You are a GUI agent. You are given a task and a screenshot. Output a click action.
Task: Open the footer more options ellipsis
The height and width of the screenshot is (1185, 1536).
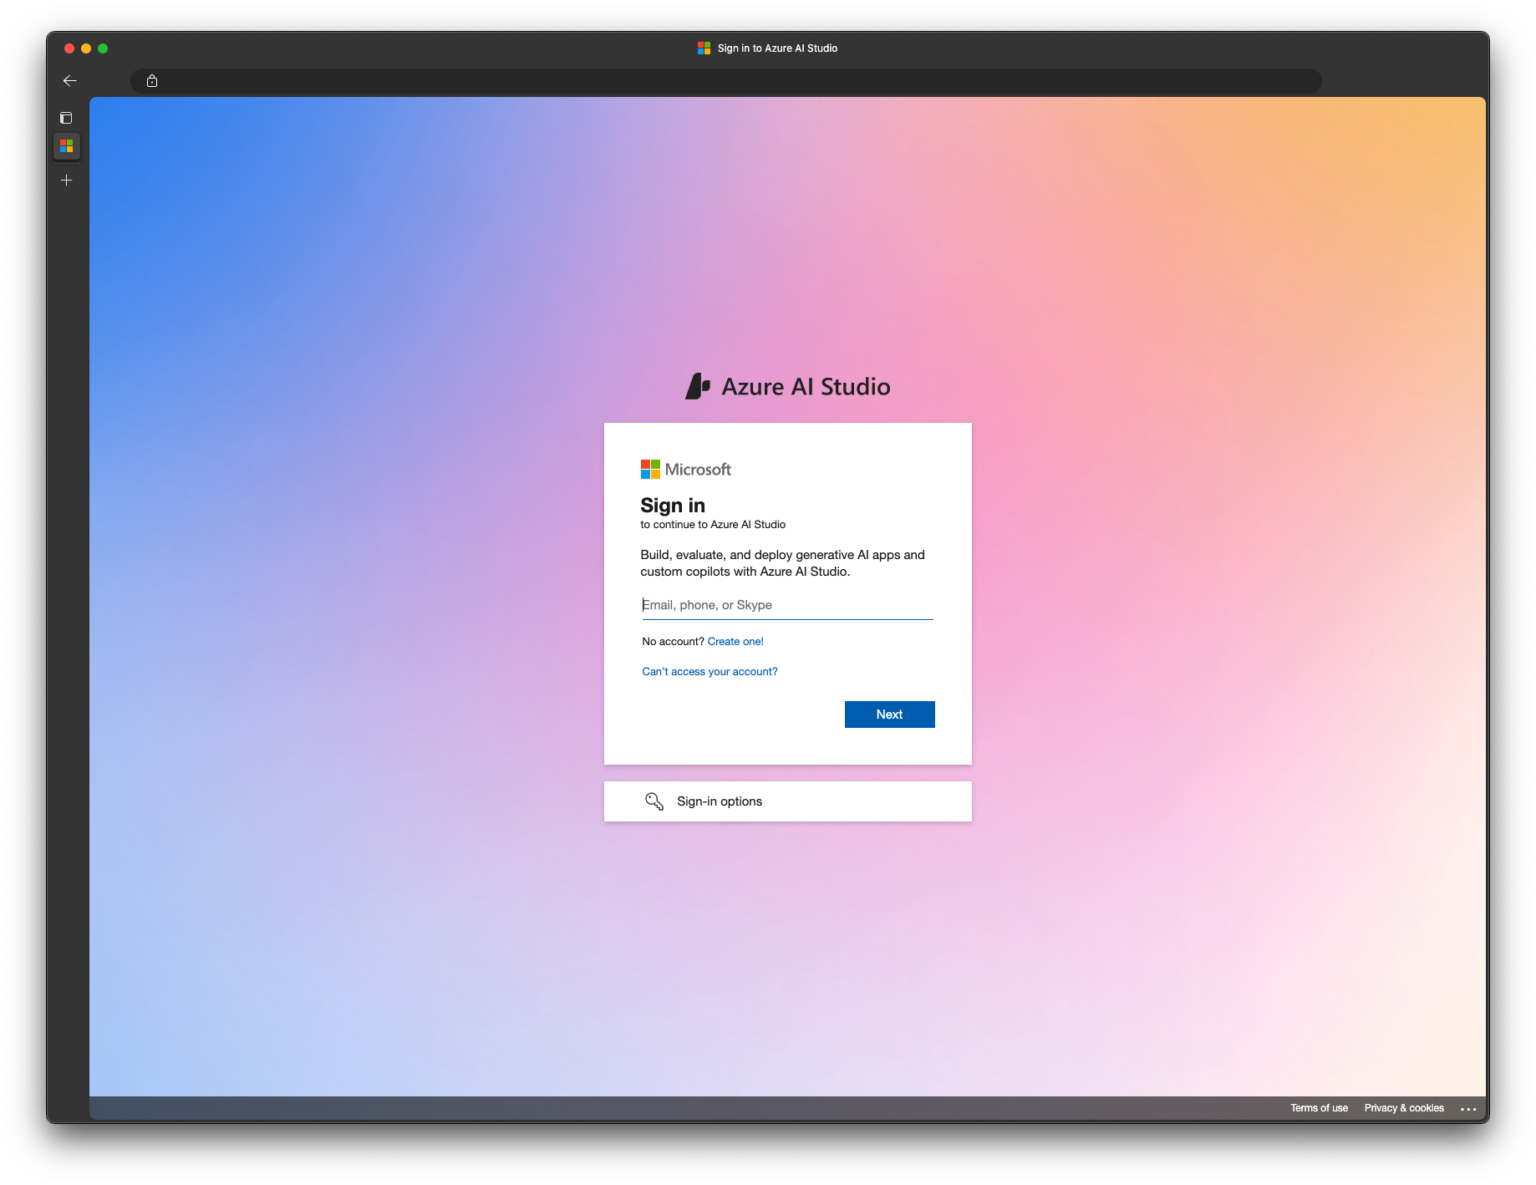(x=1468, y=1108)
